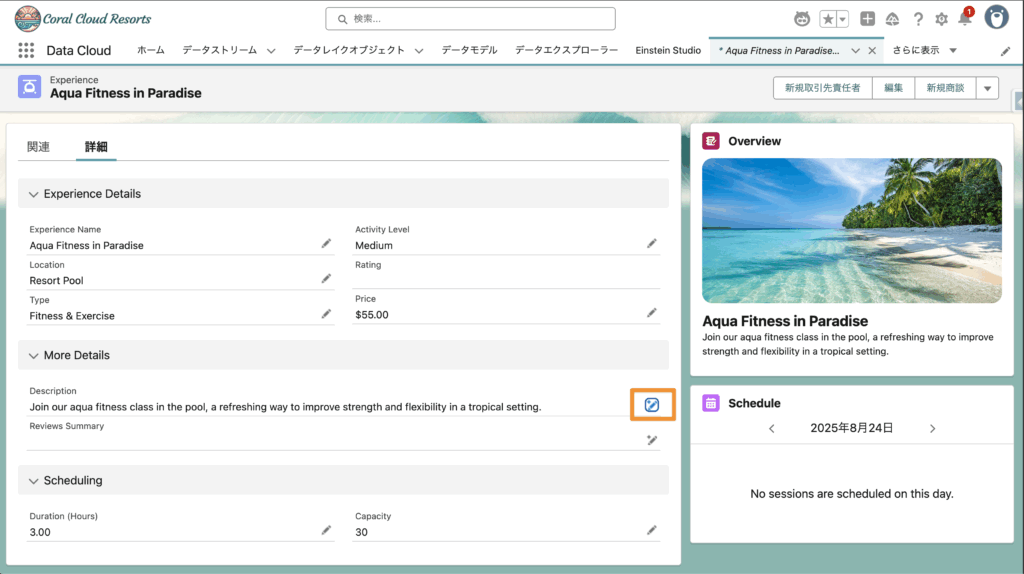1024x574 pixels.
Task: Collapse the Scheduling section
Action: 34,481
